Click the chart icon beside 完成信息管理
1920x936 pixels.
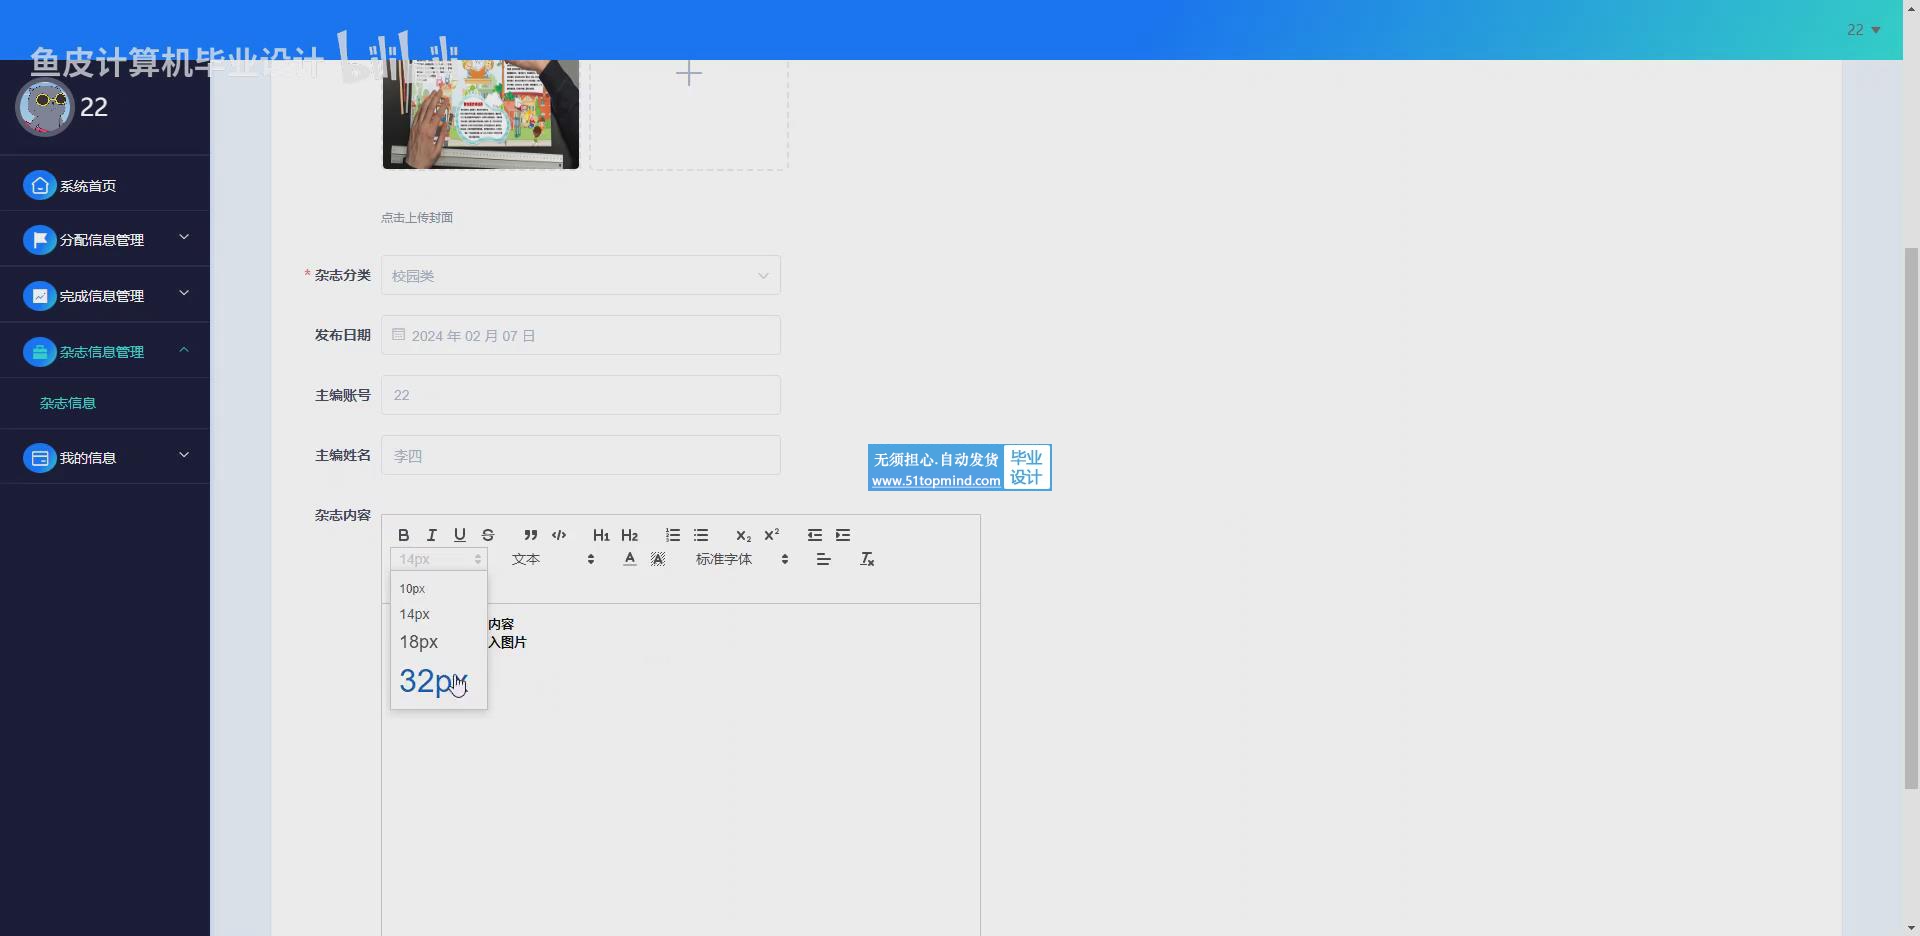tap(40, 296)
